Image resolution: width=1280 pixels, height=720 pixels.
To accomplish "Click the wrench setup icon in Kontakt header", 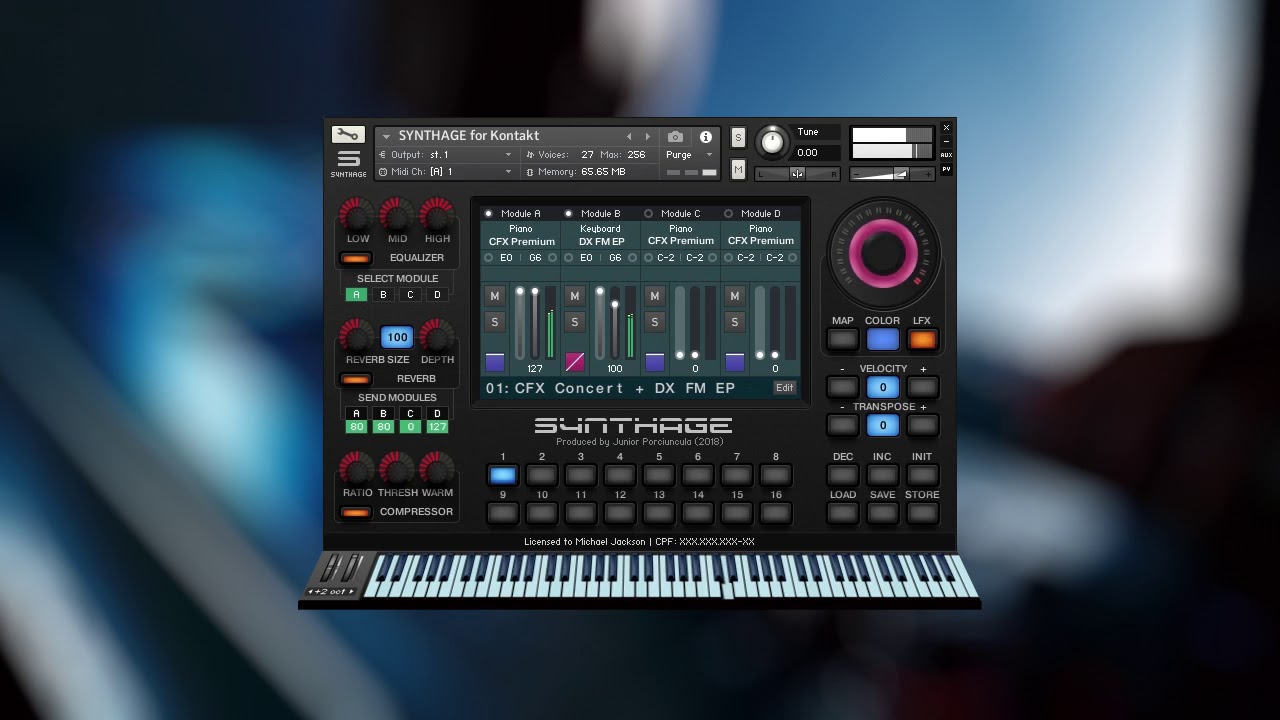I will point(348,133).
